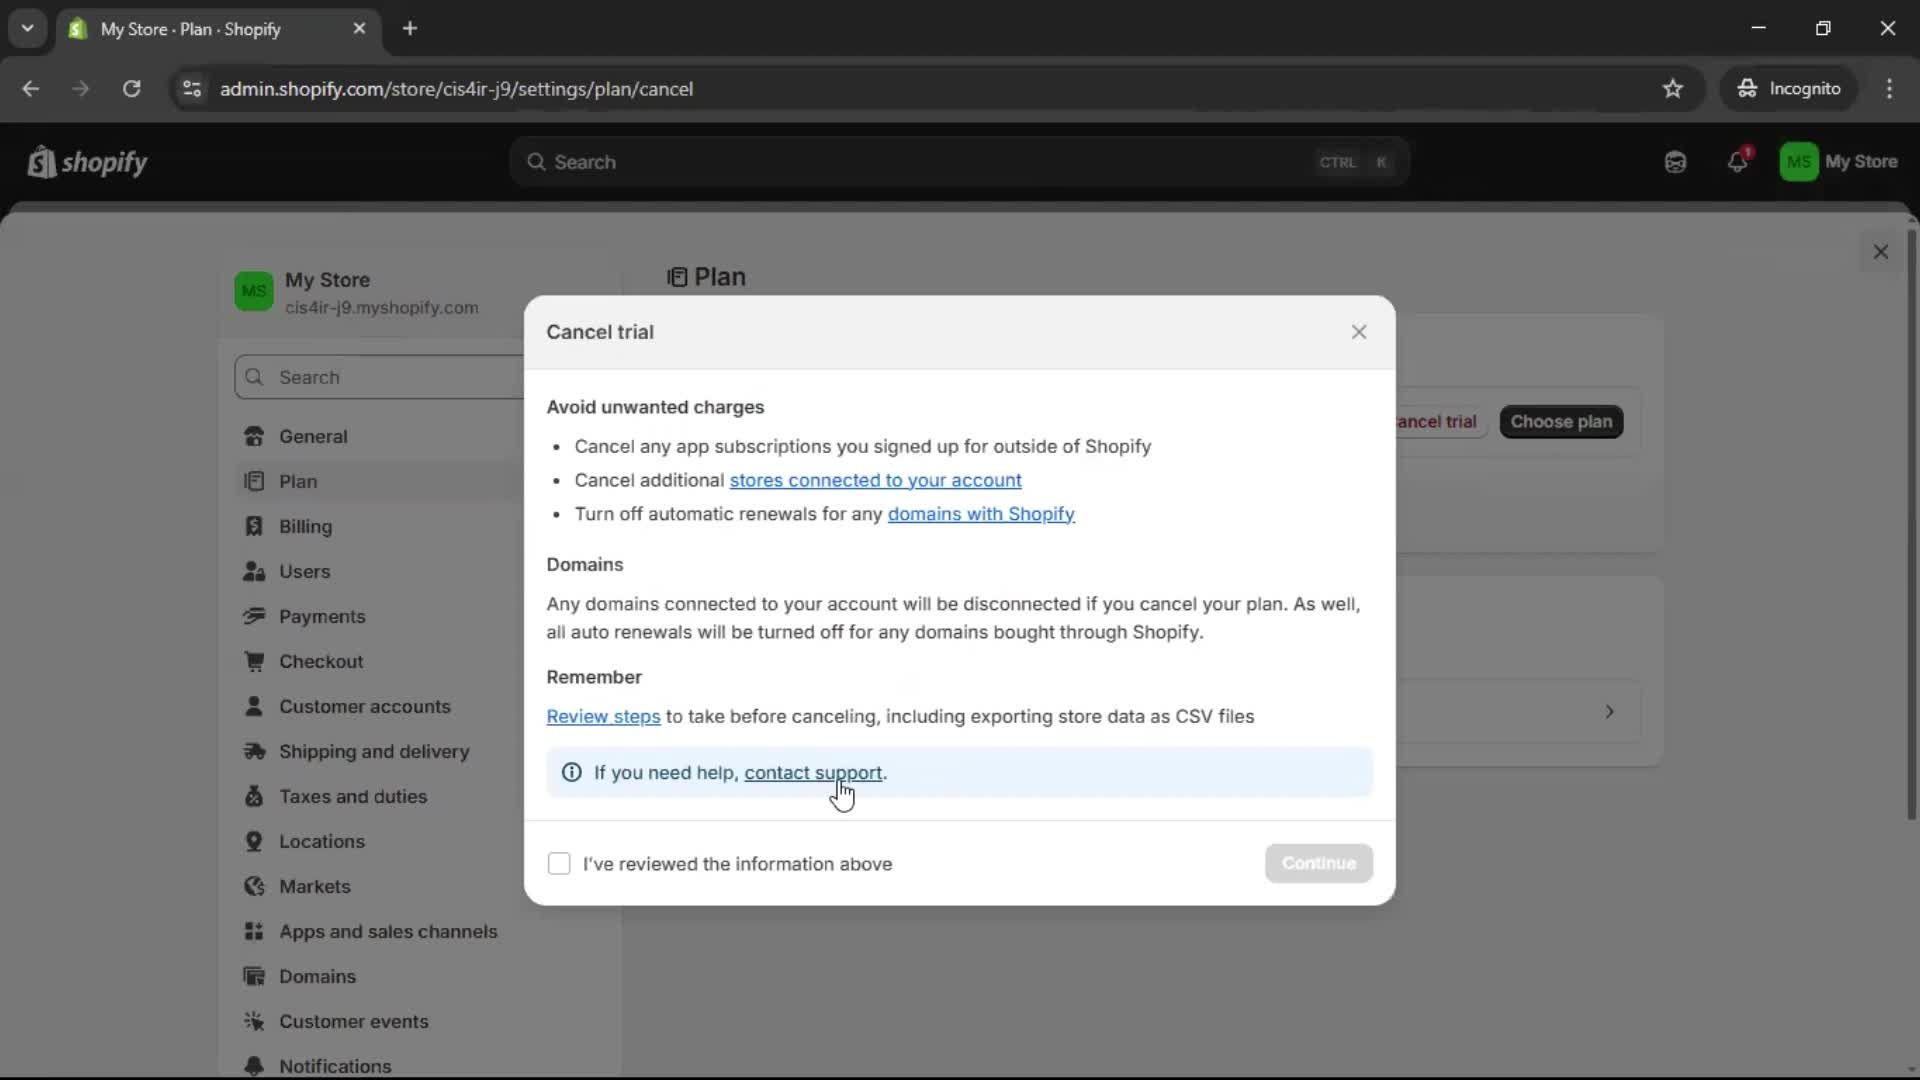The height and width of the screenshot is (1080, 1920).
Task: Open the 'Review steps' link
Action: click(x=603, y=717)
